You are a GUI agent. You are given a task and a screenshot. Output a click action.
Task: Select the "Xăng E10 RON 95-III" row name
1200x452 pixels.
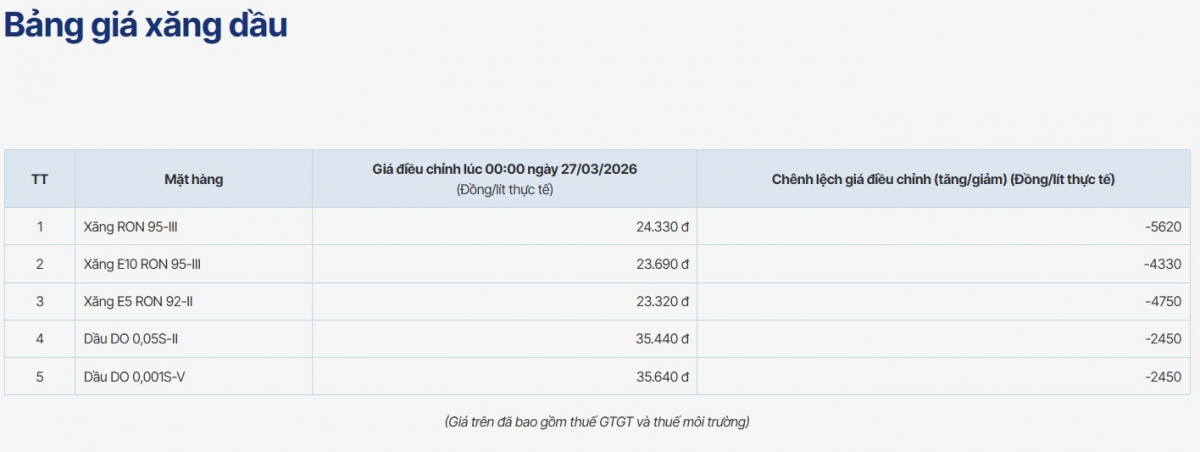[x=143, y=264]
